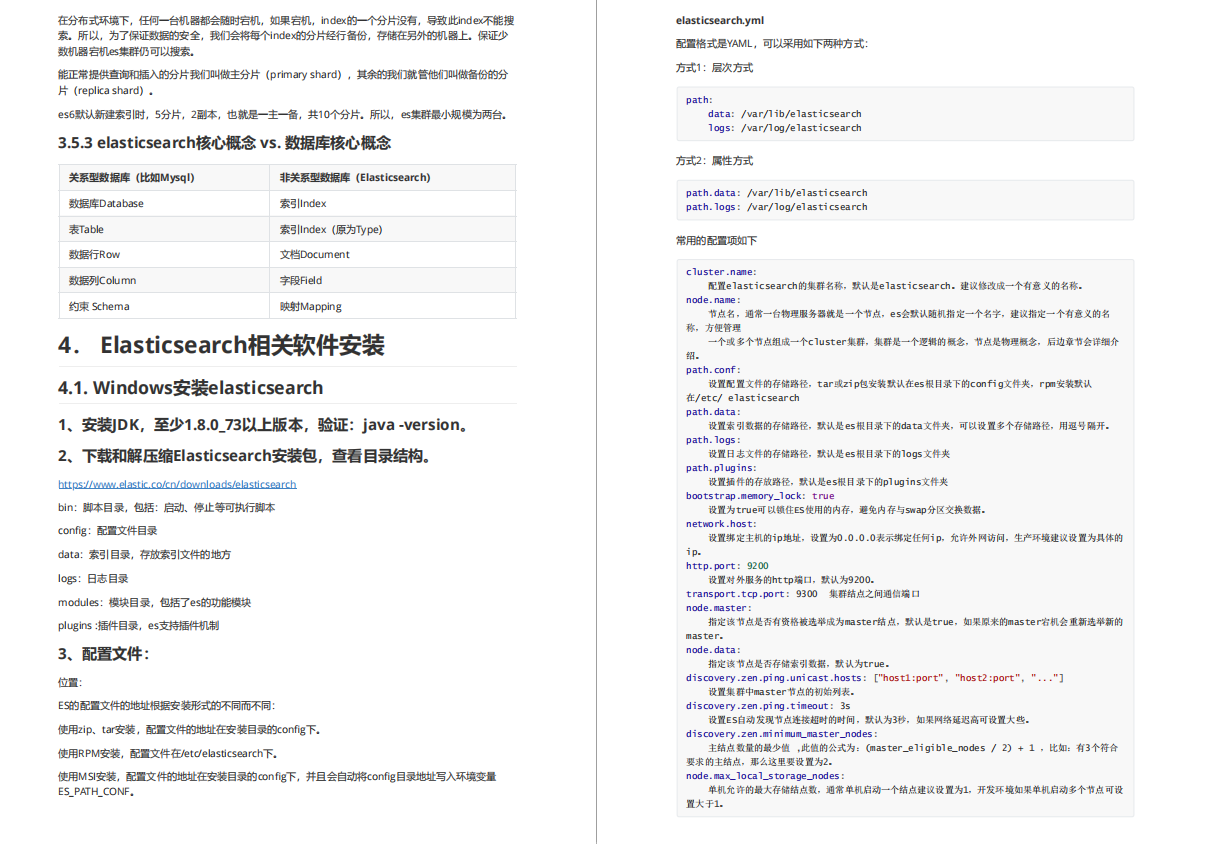Click the 'network.host:' config key
1209x844 pixels.
coord(722,524)
